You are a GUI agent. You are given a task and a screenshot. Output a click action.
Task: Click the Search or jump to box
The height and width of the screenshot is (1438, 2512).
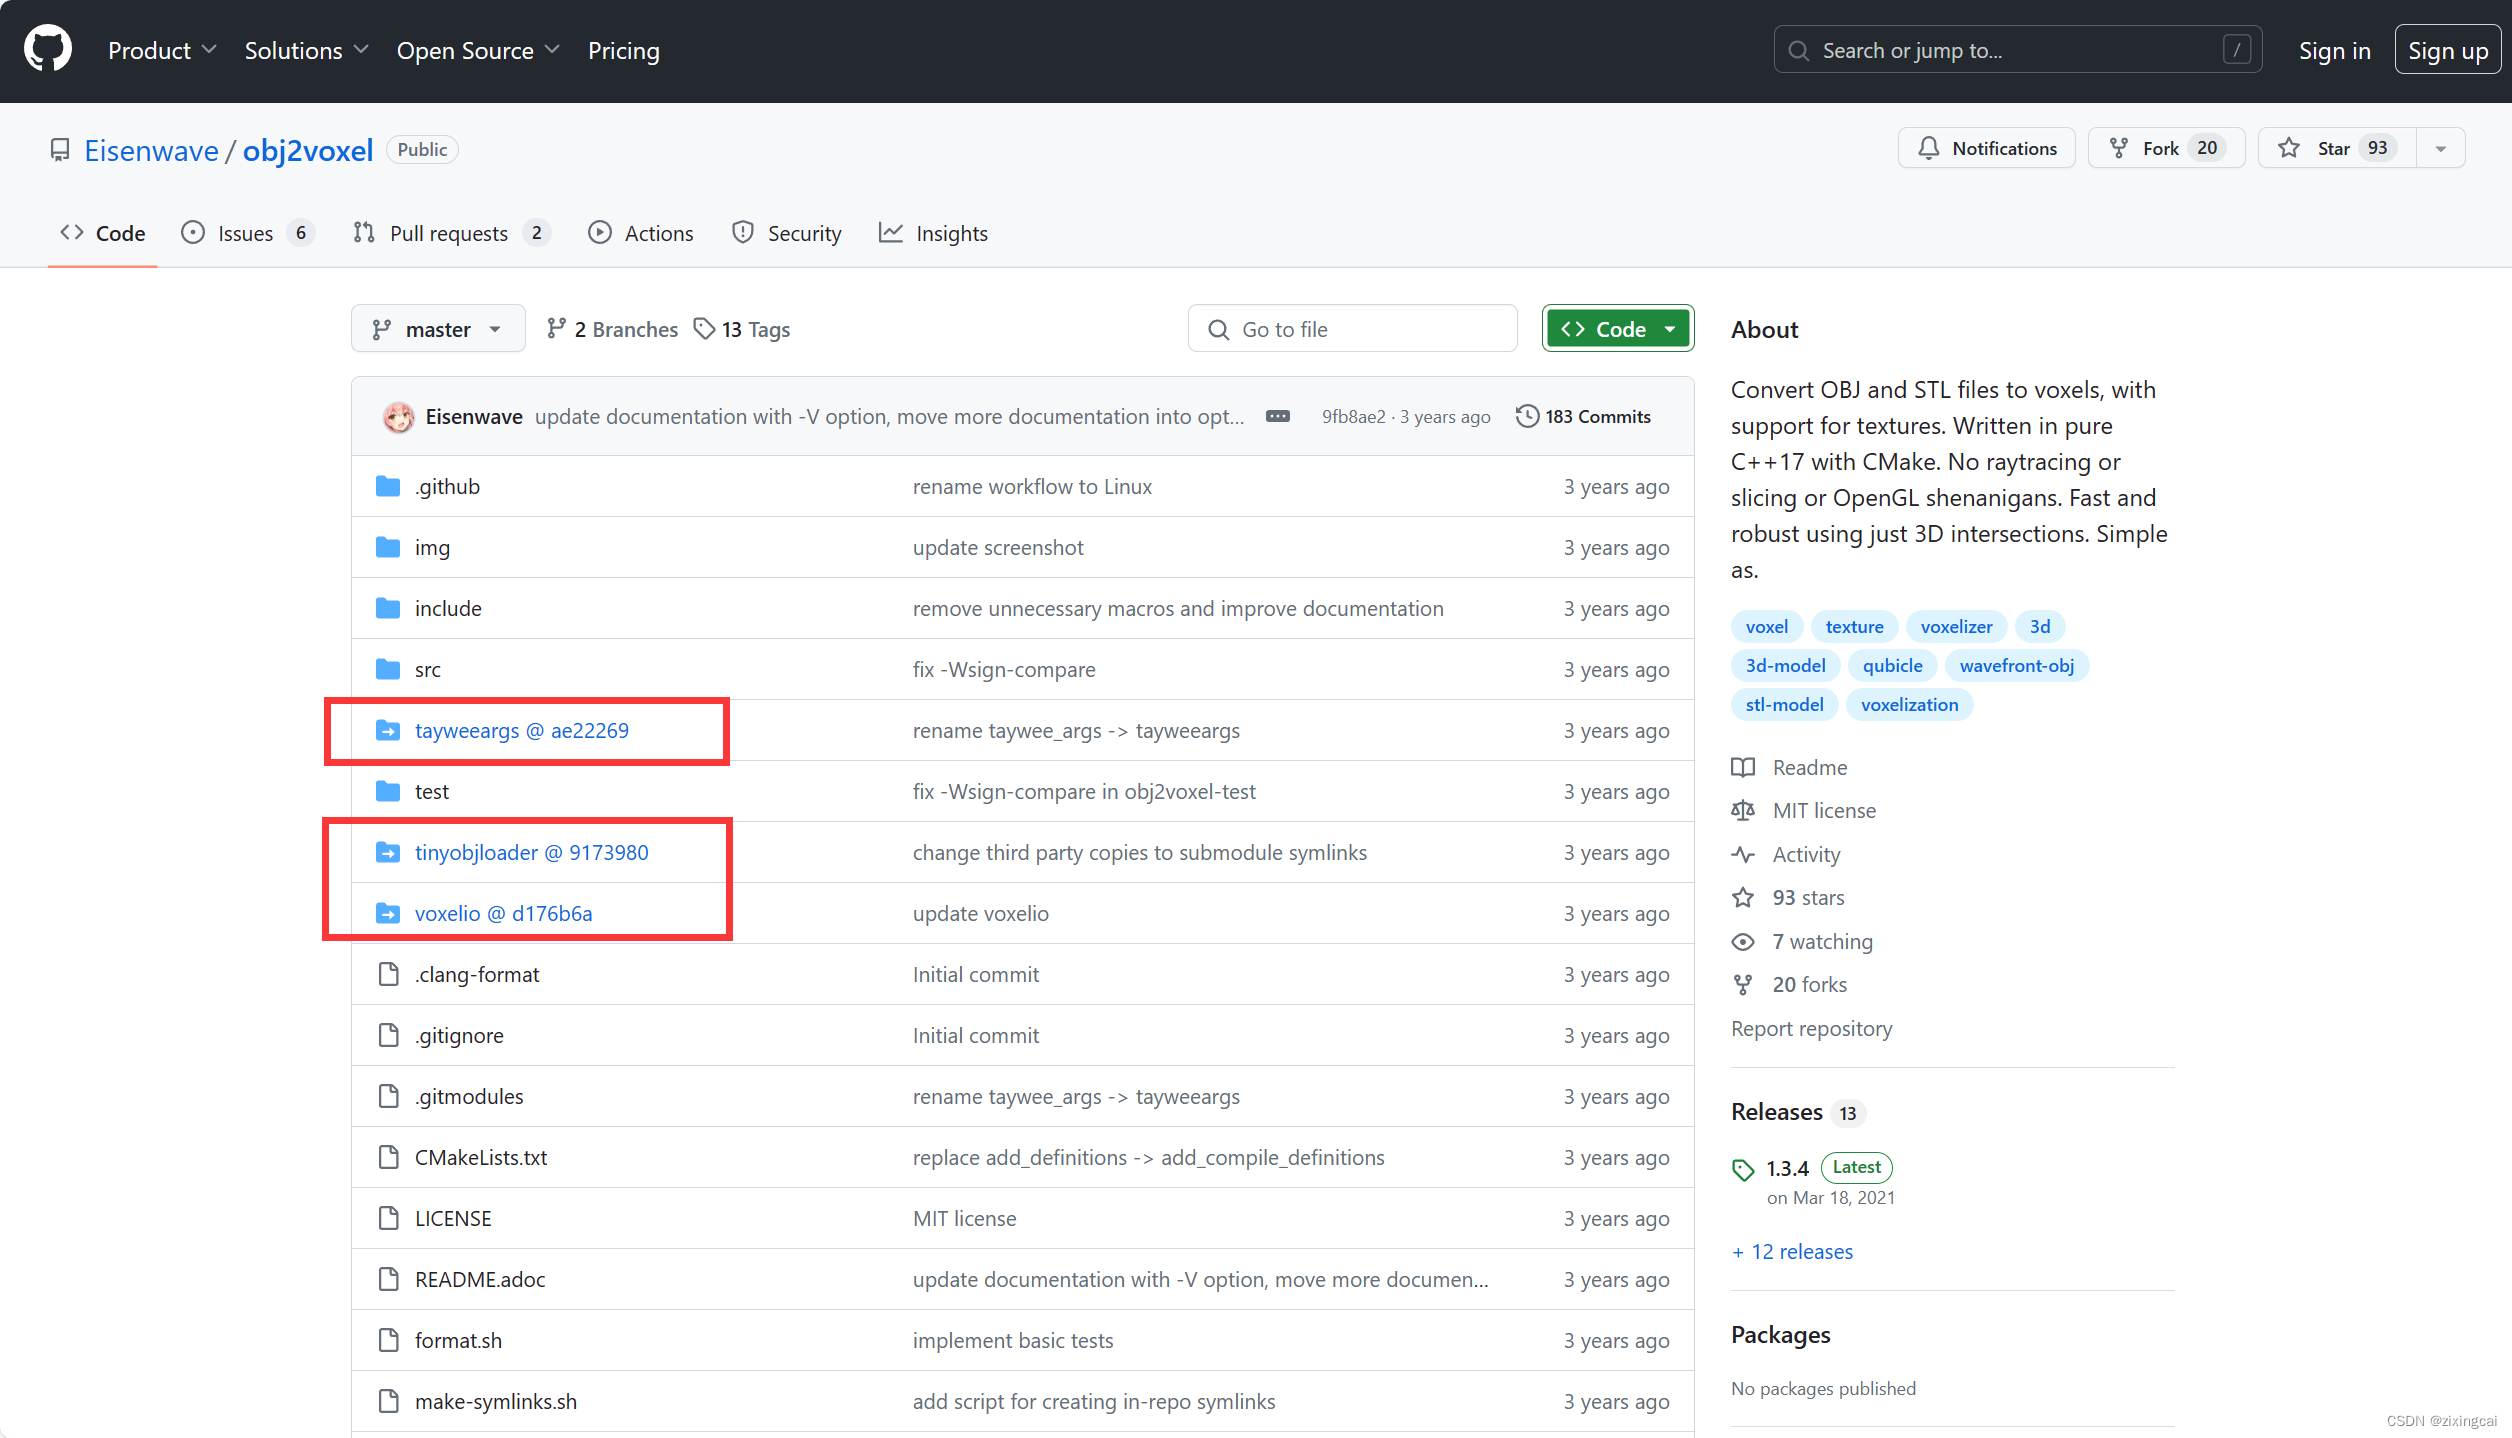[2016, 50]
